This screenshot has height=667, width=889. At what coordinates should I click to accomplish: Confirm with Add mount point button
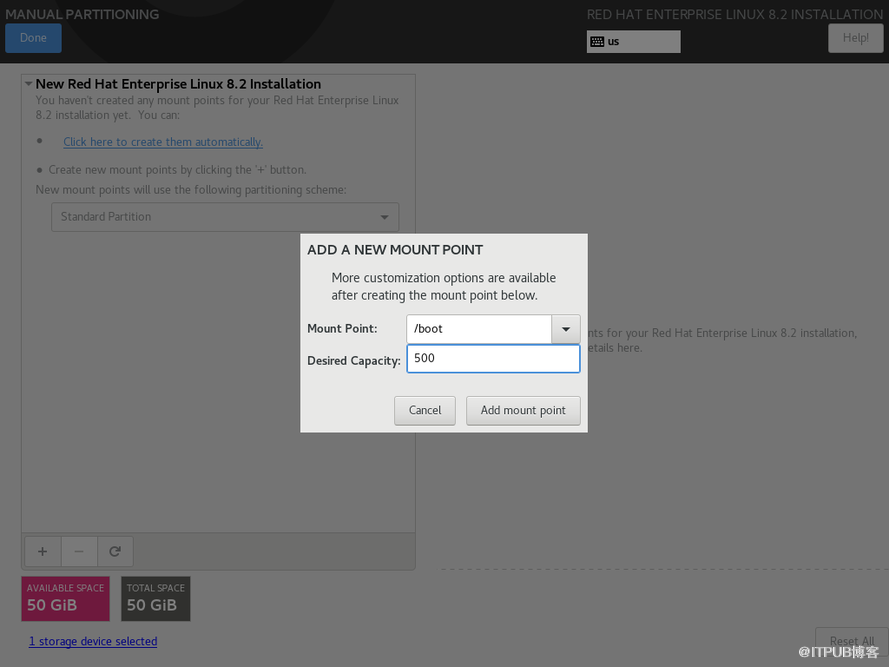pos(523,410)
